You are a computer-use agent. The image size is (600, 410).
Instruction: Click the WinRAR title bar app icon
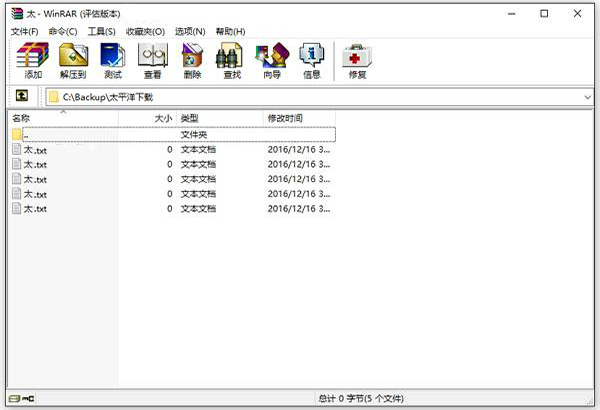point(17,14)
